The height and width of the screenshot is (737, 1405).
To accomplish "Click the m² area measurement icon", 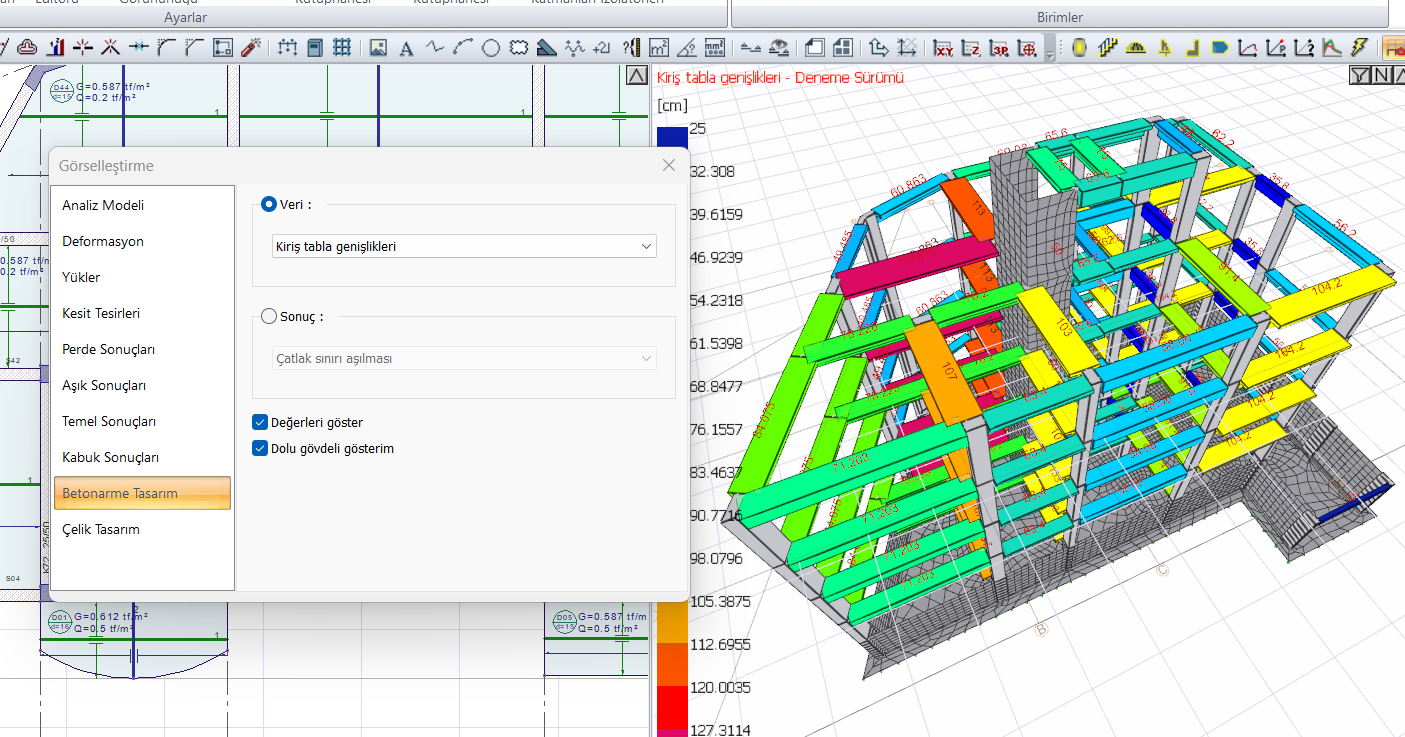I will 659,47.
